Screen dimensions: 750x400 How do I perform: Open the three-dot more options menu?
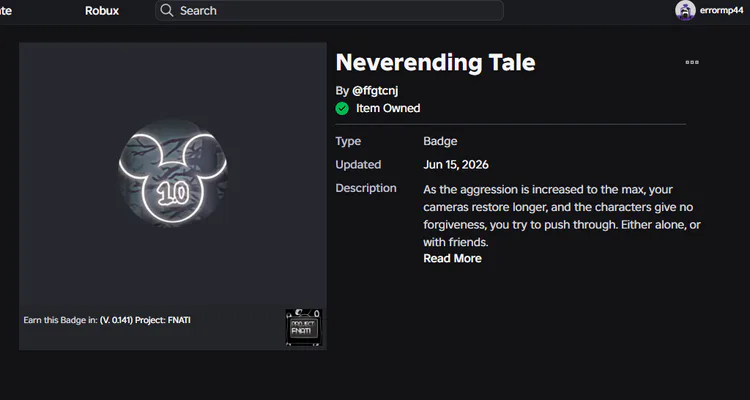(x=692, y=62)
